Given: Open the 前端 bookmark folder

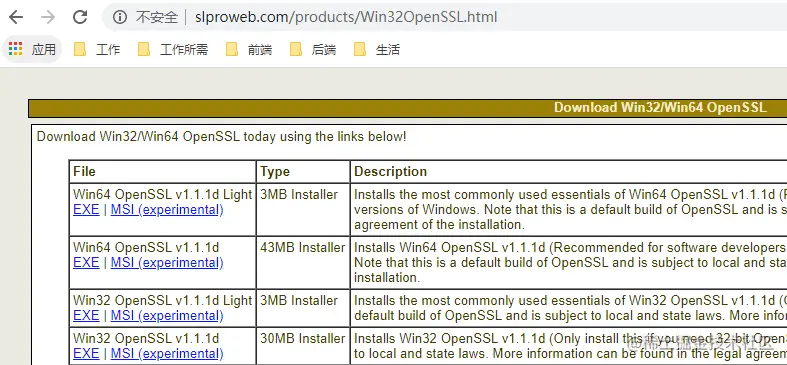Looking at the screenshot, I should 249,49.
